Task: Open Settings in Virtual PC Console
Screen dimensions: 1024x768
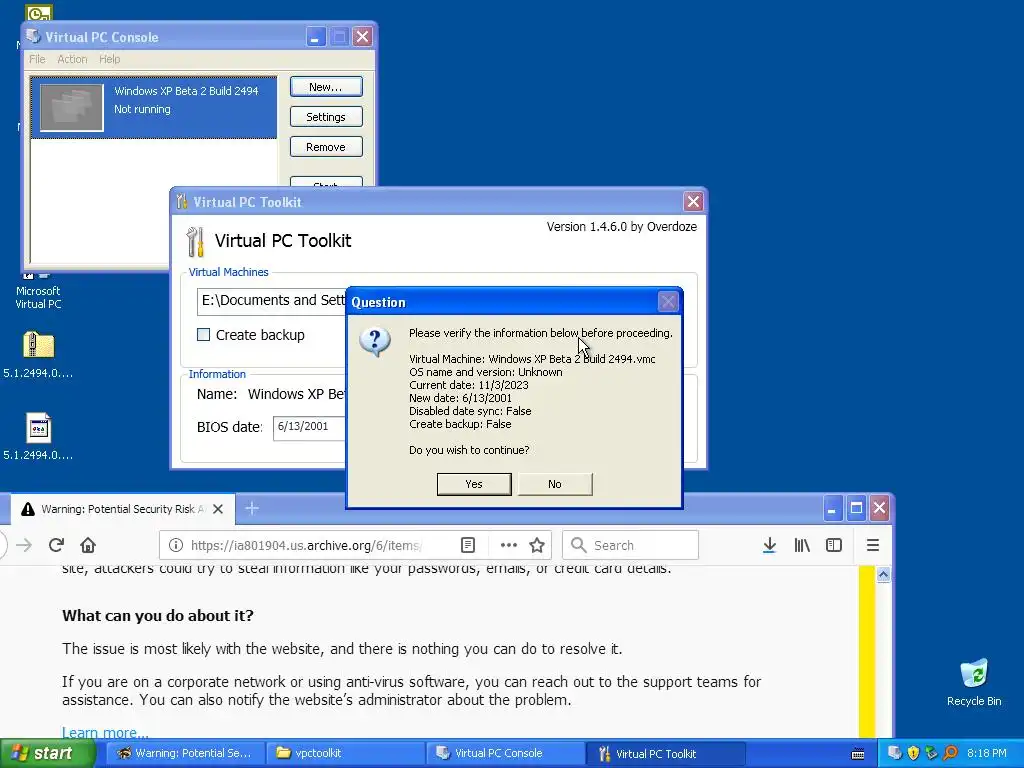Action: coord(326,117)
